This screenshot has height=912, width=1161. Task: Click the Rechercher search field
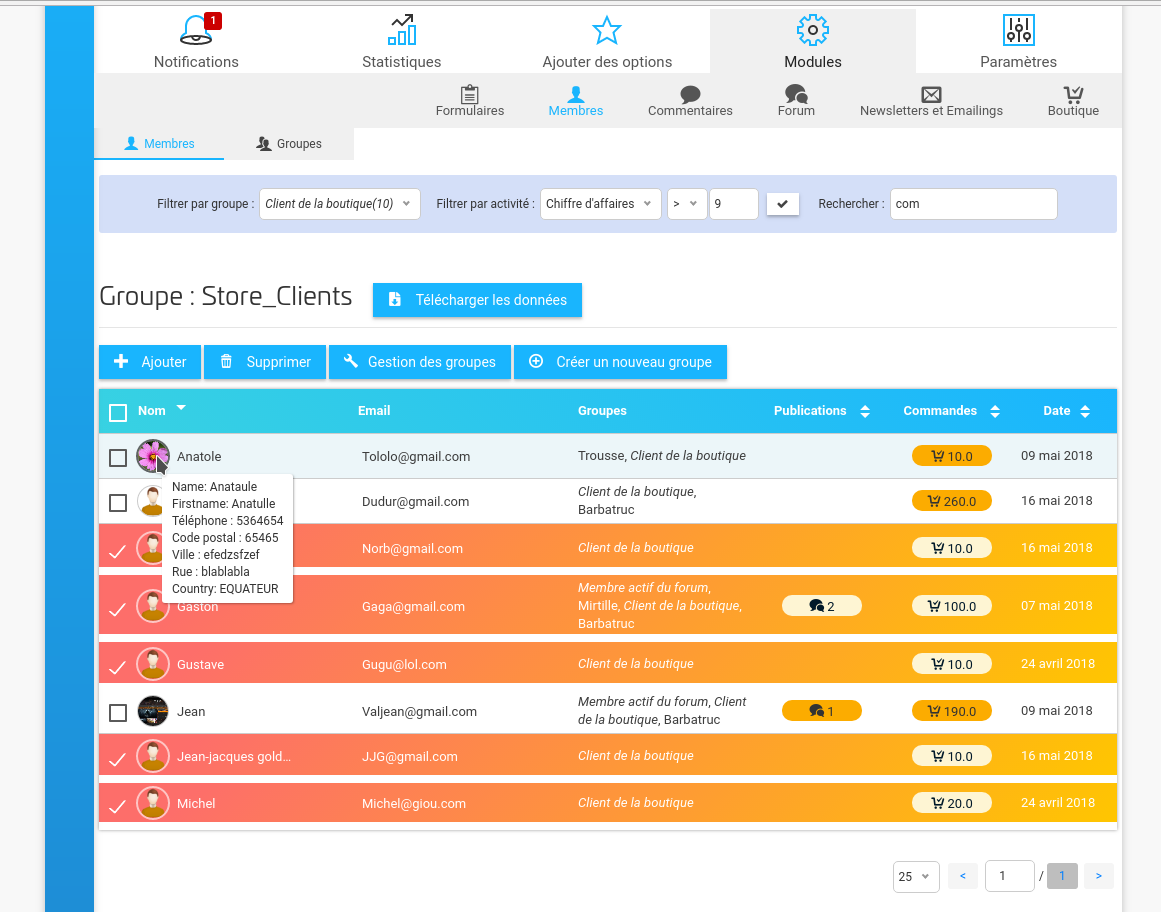[973, 204]
